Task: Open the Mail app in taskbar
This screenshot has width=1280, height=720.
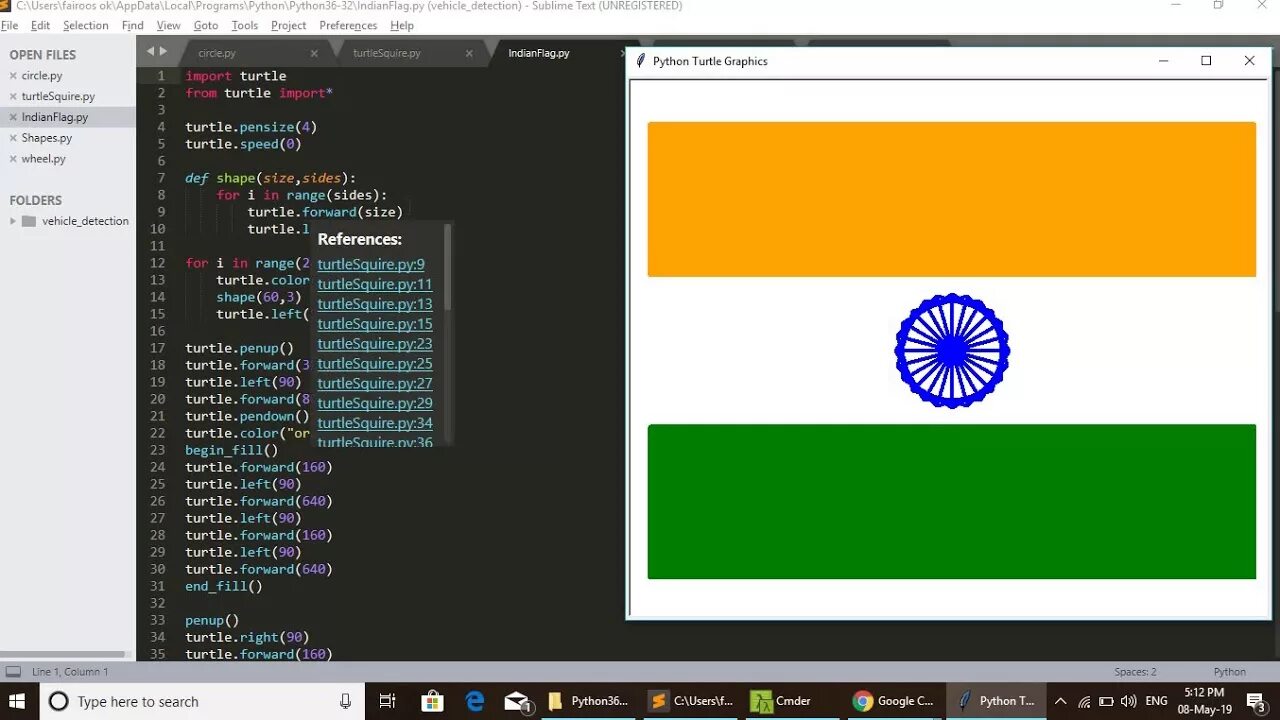Action: (518, 701)
